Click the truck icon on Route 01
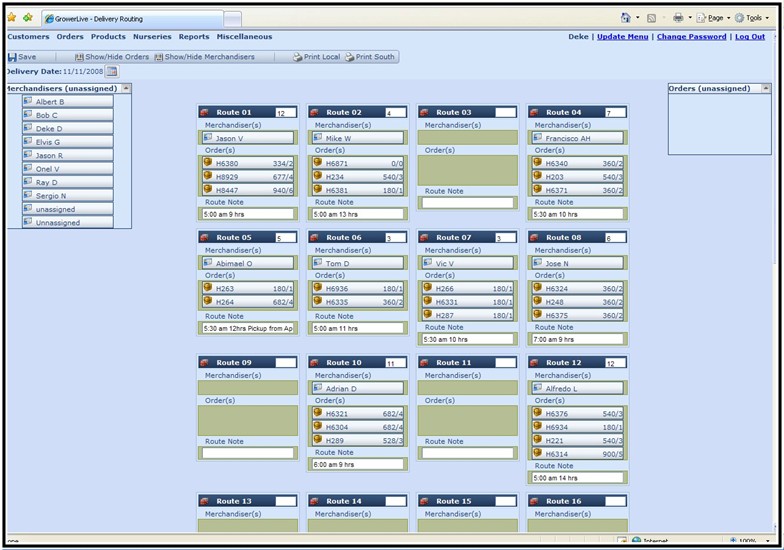 pos(205,112)
